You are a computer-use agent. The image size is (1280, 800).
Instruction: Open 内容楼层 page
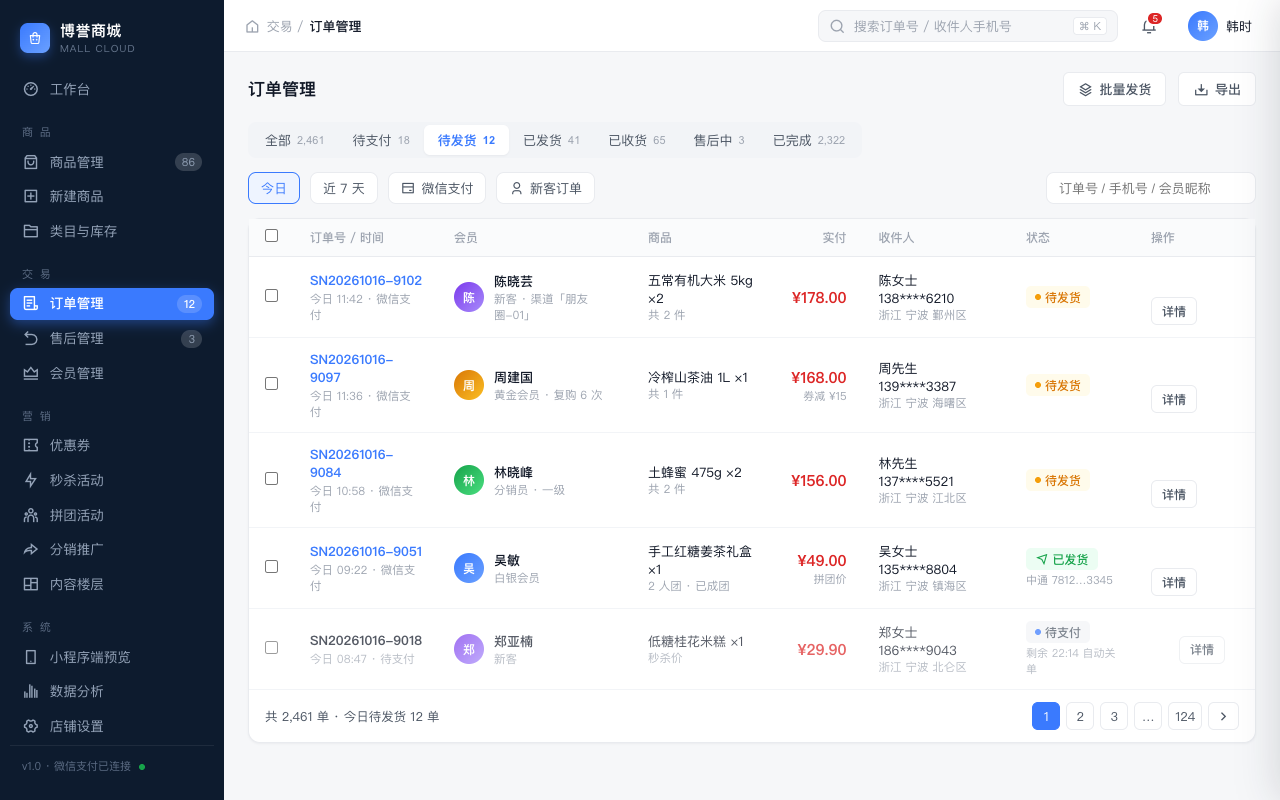point(112,584)
